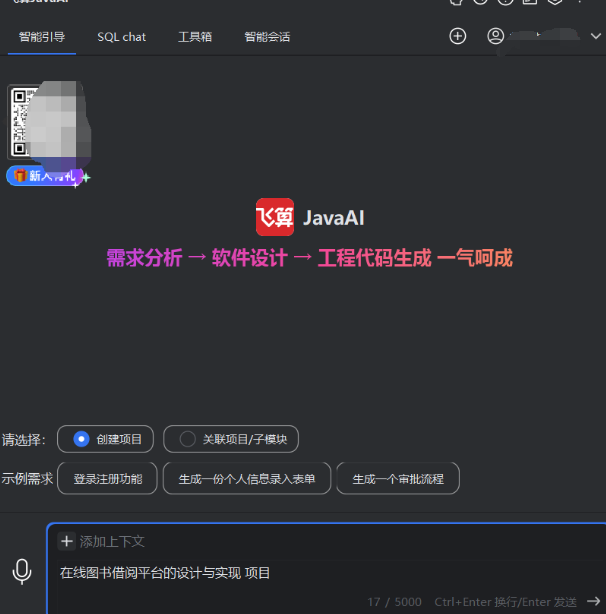Click the 示例需求 label
This screenshot has height=614, width=606.
coord(27,479)
